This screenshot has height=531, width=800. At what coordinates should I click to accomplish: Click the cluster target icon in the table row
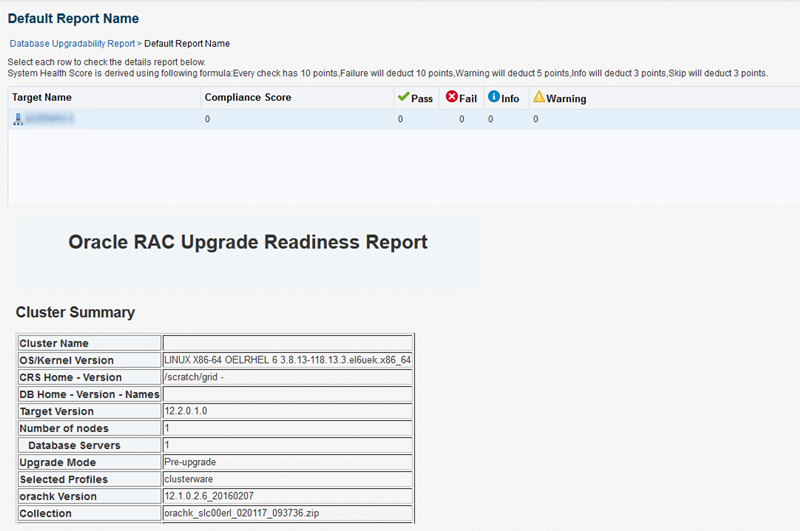tap(18, 119)
